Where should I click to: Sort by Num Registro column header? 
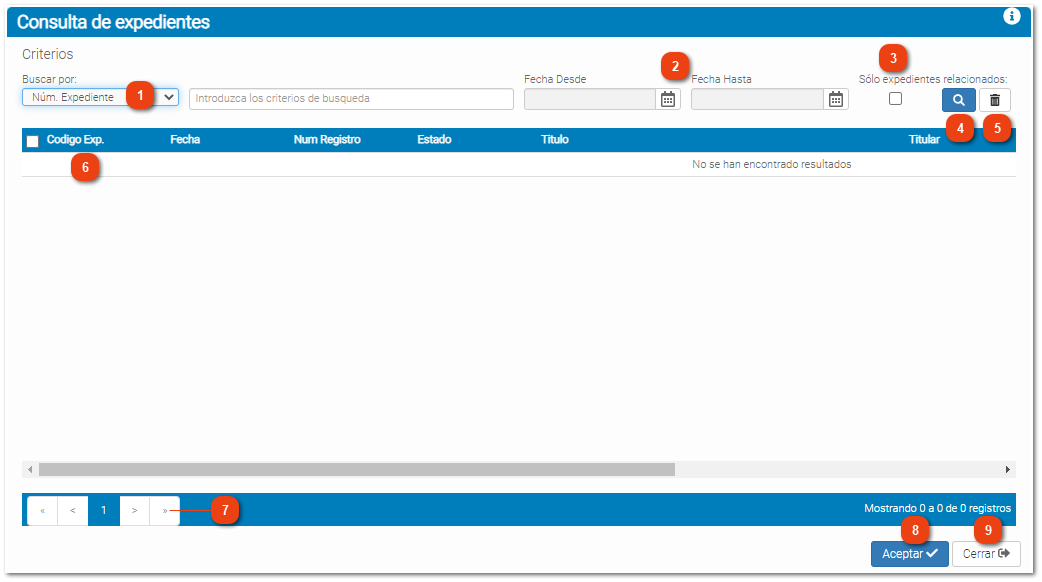coord(327,140)
